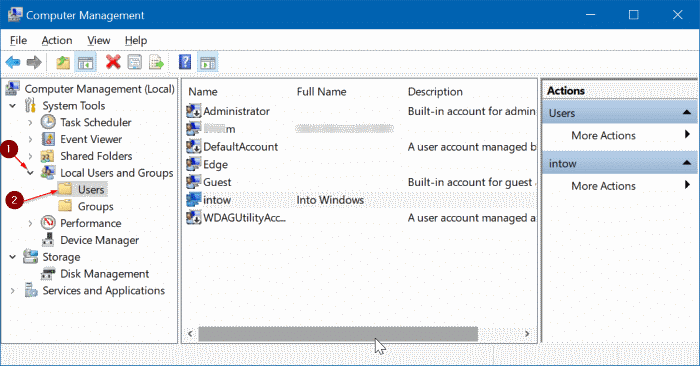Click the Export List toolbar icon
Viewport: 700px width, 366px height.
(x=156, y=62)
